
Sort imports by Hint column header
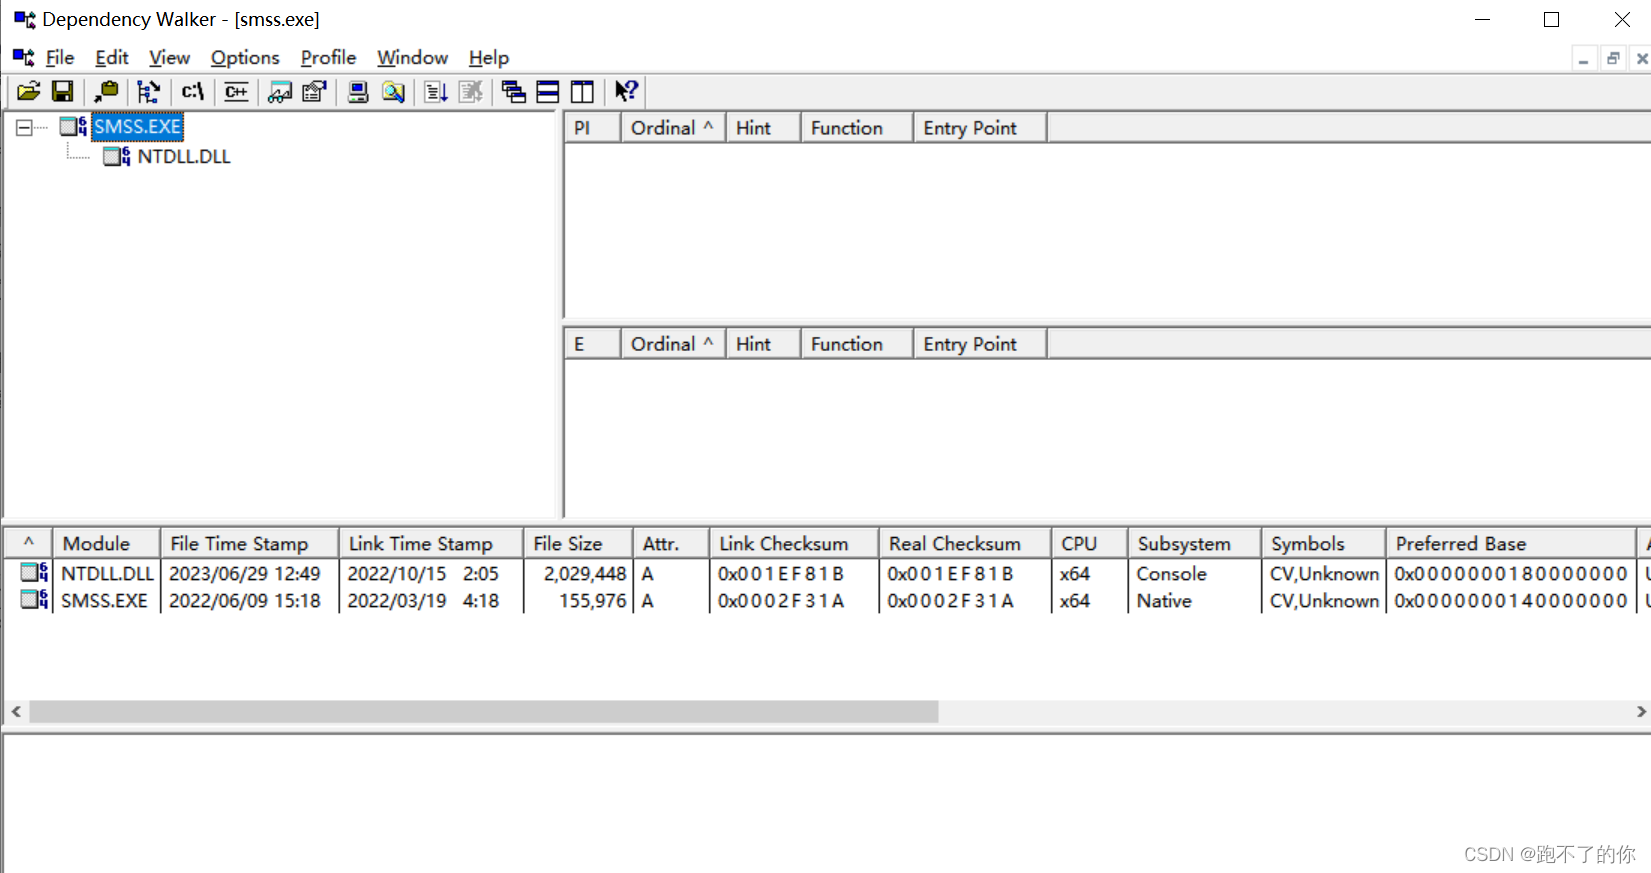point(762,128)
